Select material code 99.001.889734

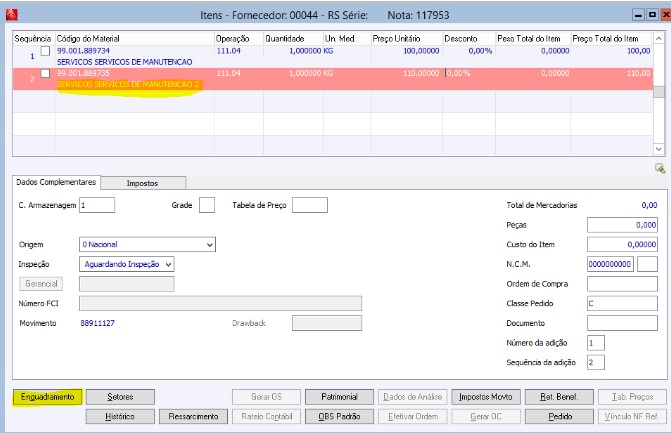tap(83, 51)
